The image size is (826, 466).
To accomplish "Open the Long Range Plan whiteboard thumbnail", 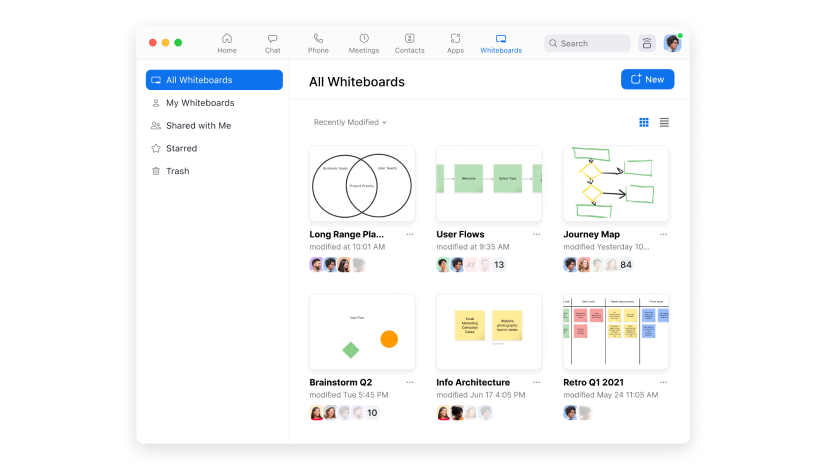I will click(362, 184).
